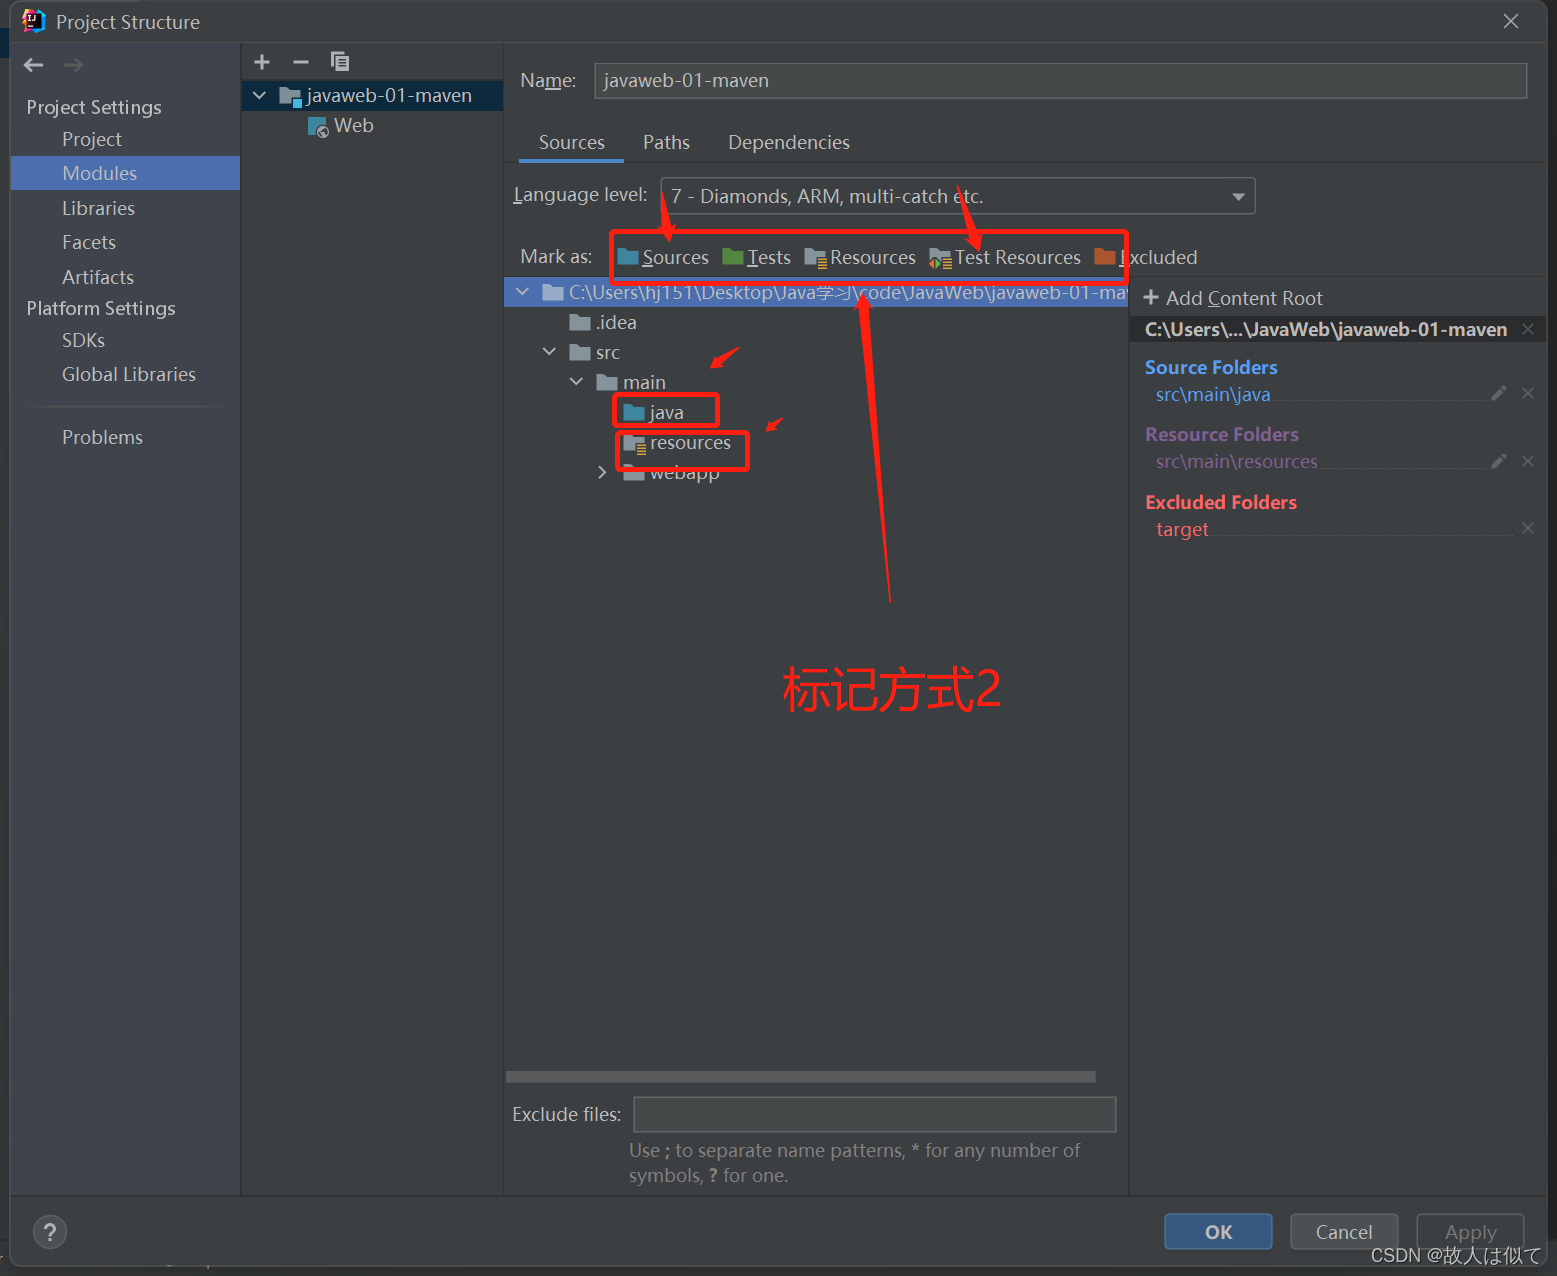The width and height of the screenshot is (1557, 1276).
Task: Remove target from excluded folders
Action: (x=1528, y=528)
